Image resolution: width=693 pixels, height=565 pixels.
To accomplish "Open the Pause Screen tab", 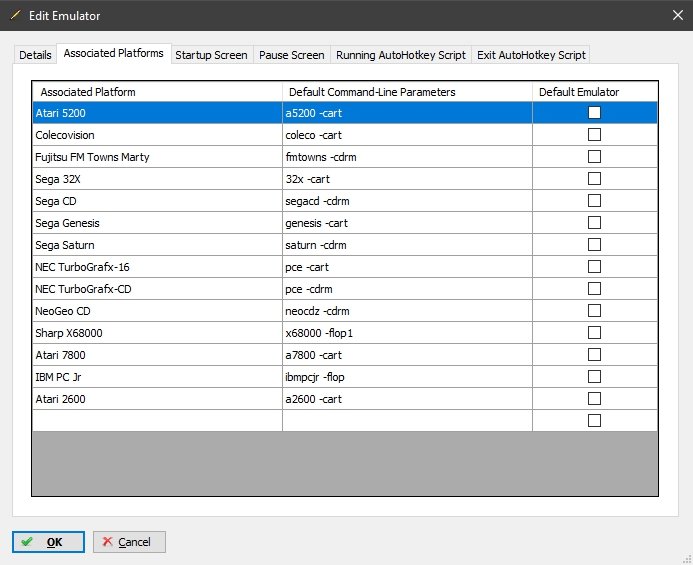I will (x=292, y=55).
